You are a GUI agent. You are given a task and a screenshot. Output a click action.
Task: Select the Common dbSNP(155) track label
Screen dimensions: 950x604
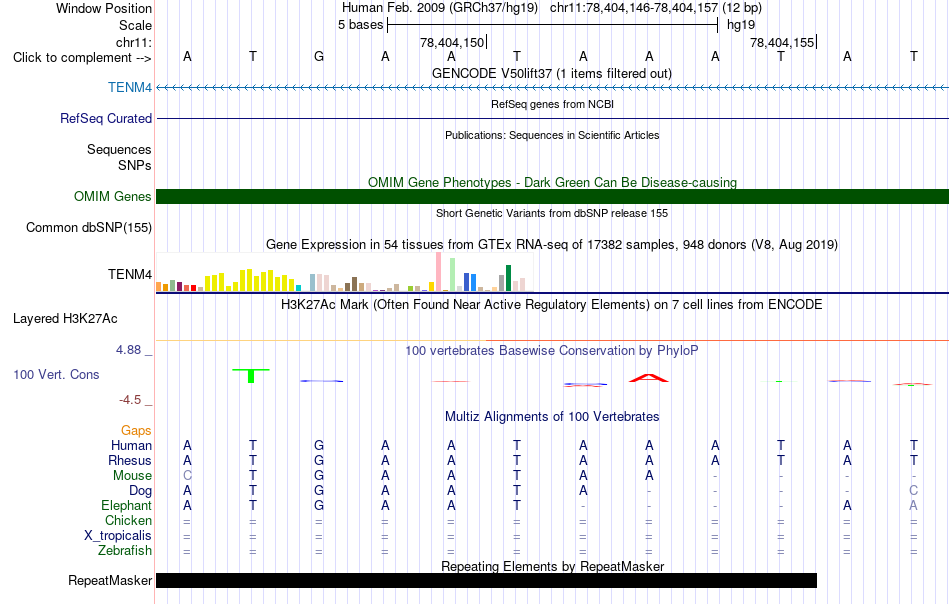click(x=88, y=227)
